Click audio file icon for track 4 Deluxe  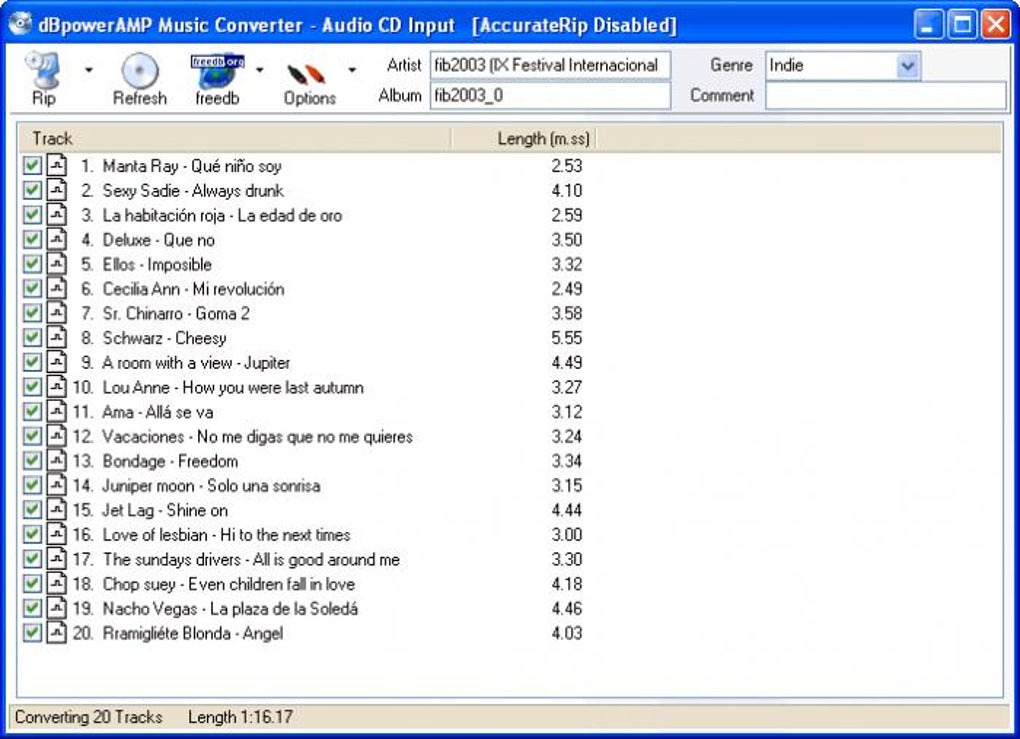(57, 239)
